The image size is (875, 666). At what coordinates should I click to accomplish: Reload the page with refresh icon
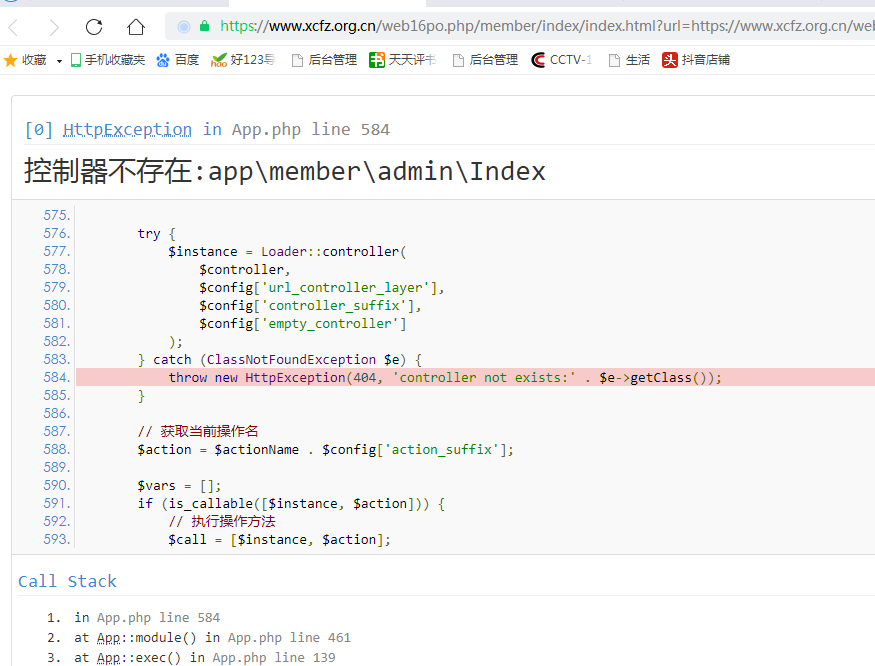(94, 27)
